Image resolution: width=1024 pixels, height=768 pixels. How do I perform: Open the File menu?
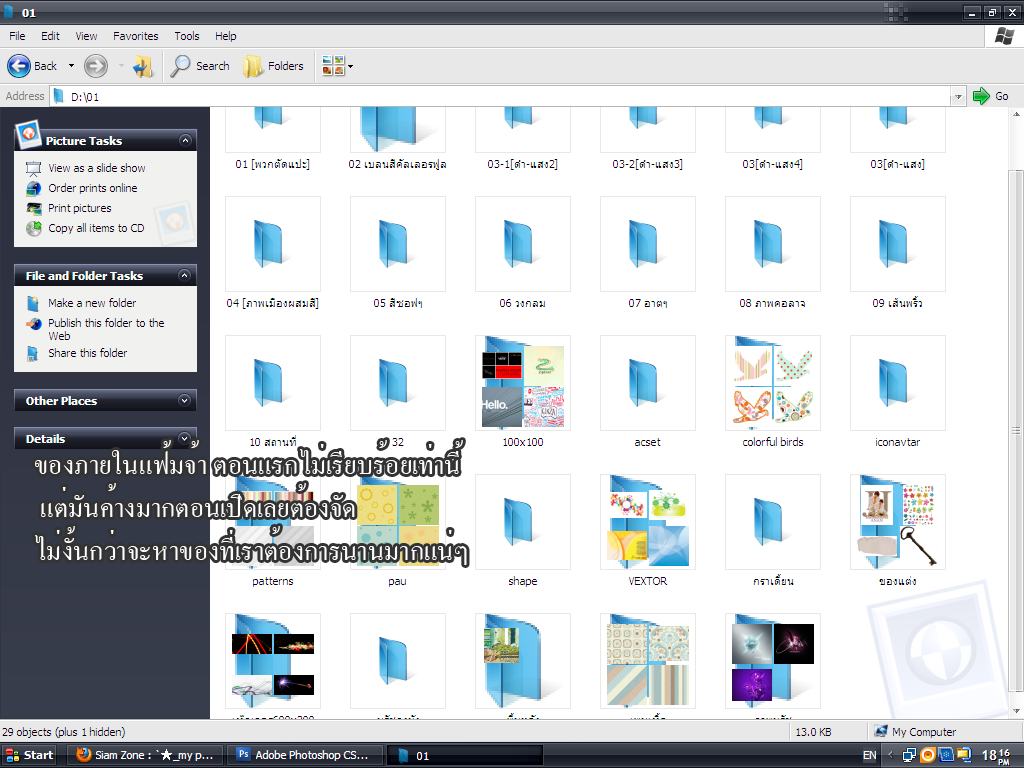click(17, 36)
